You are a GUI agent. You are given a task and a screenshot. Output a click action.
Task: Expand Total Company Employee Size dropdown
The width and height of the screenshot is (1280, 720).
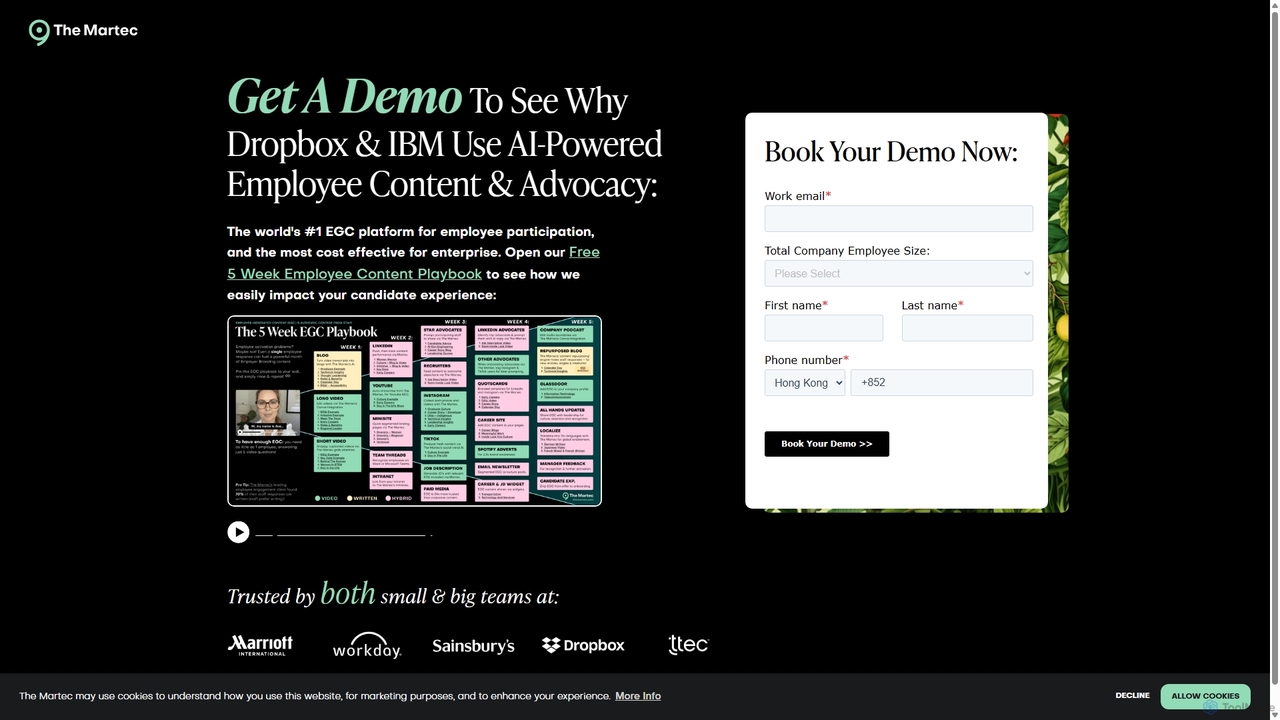click(x=898, y=273)
